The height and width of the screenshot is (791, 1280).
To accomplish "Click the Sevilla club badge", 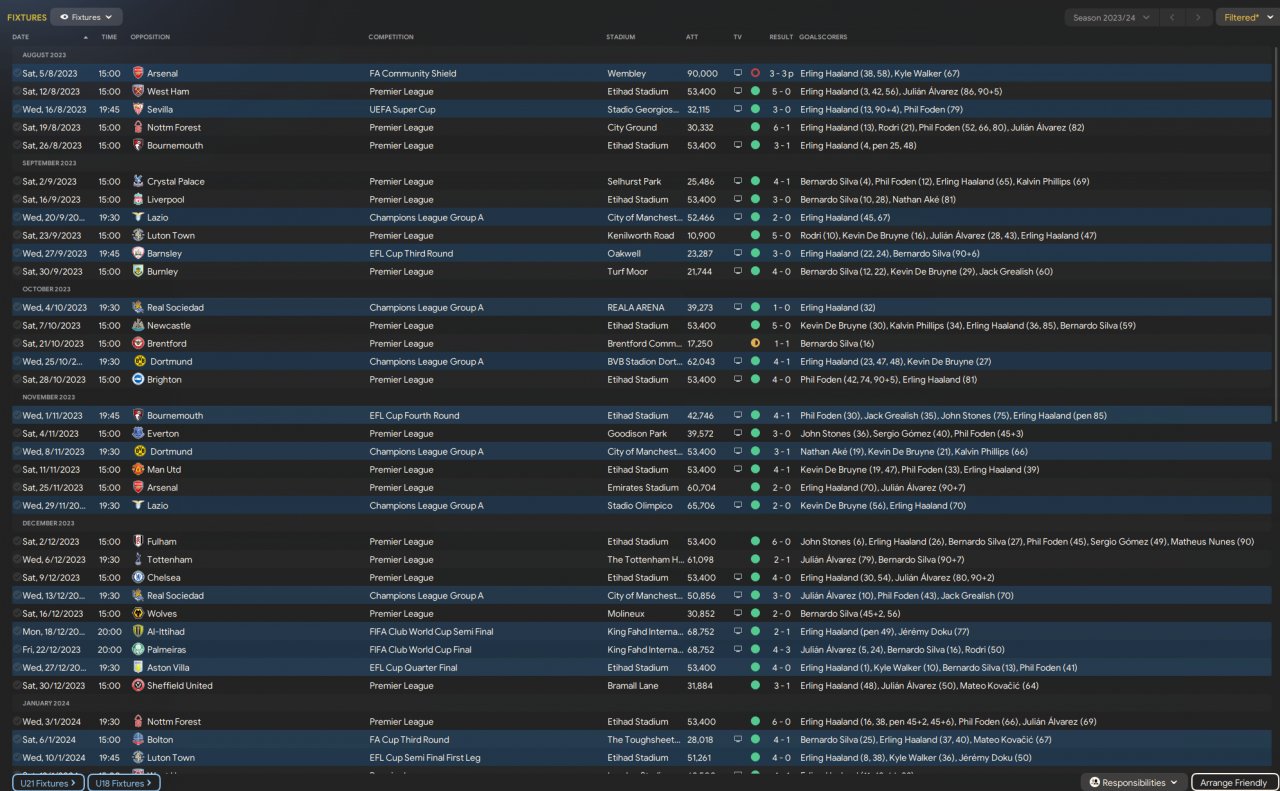I will coord(138,109).
